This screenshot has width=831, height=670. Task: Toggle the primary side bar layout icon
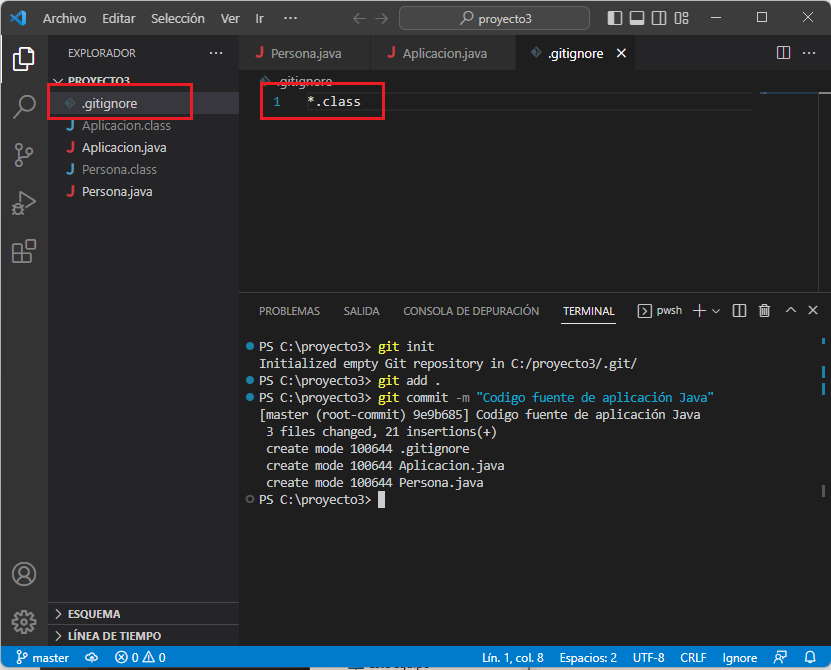coord(614,18)
